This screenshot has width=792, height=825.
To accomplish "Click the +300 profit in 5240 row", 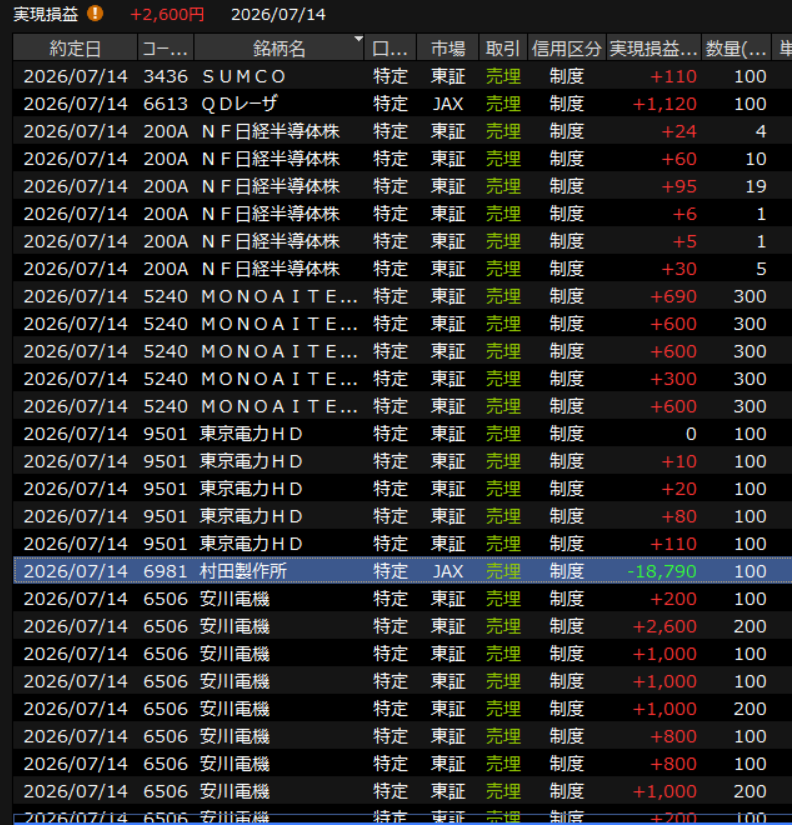I will tap(673, 379).
